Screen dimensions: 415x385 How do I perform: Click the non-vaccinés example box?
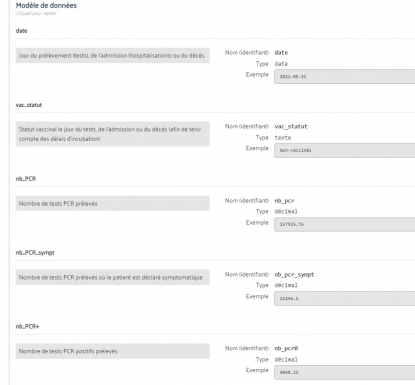(345, 150)
